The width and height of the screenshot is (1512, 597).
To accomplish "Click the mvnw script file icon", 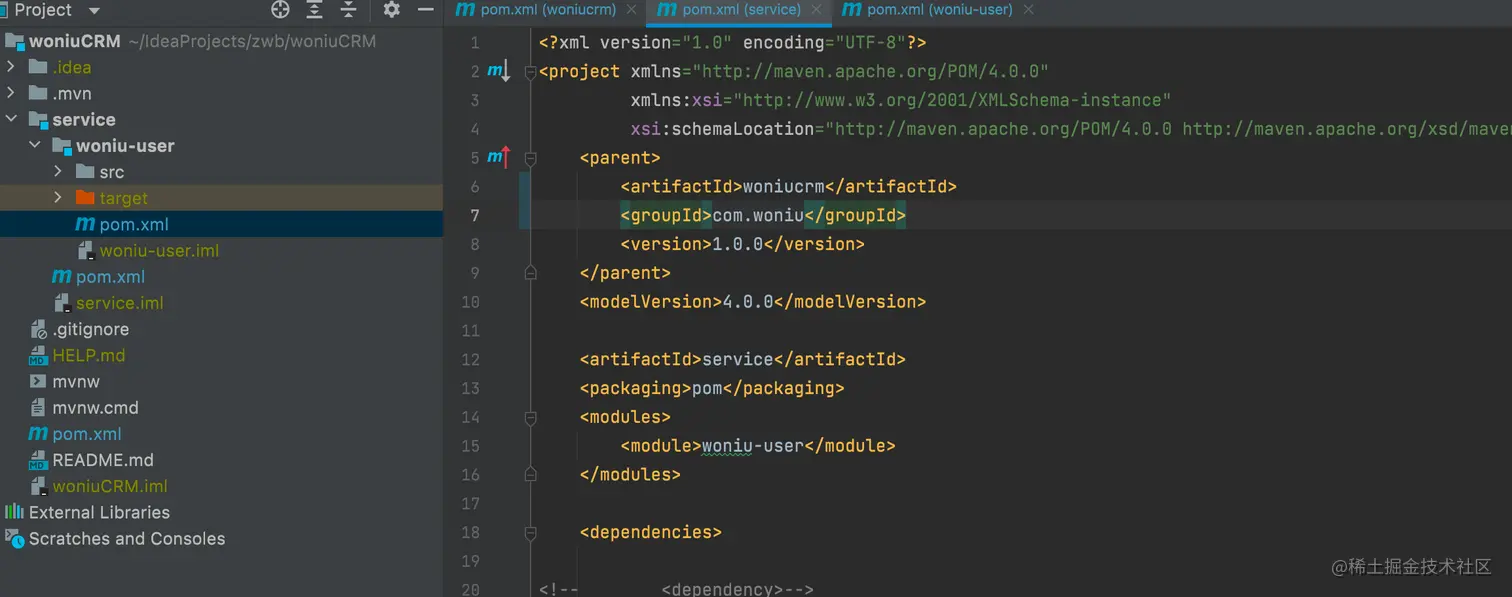I will tap(38, 381).
